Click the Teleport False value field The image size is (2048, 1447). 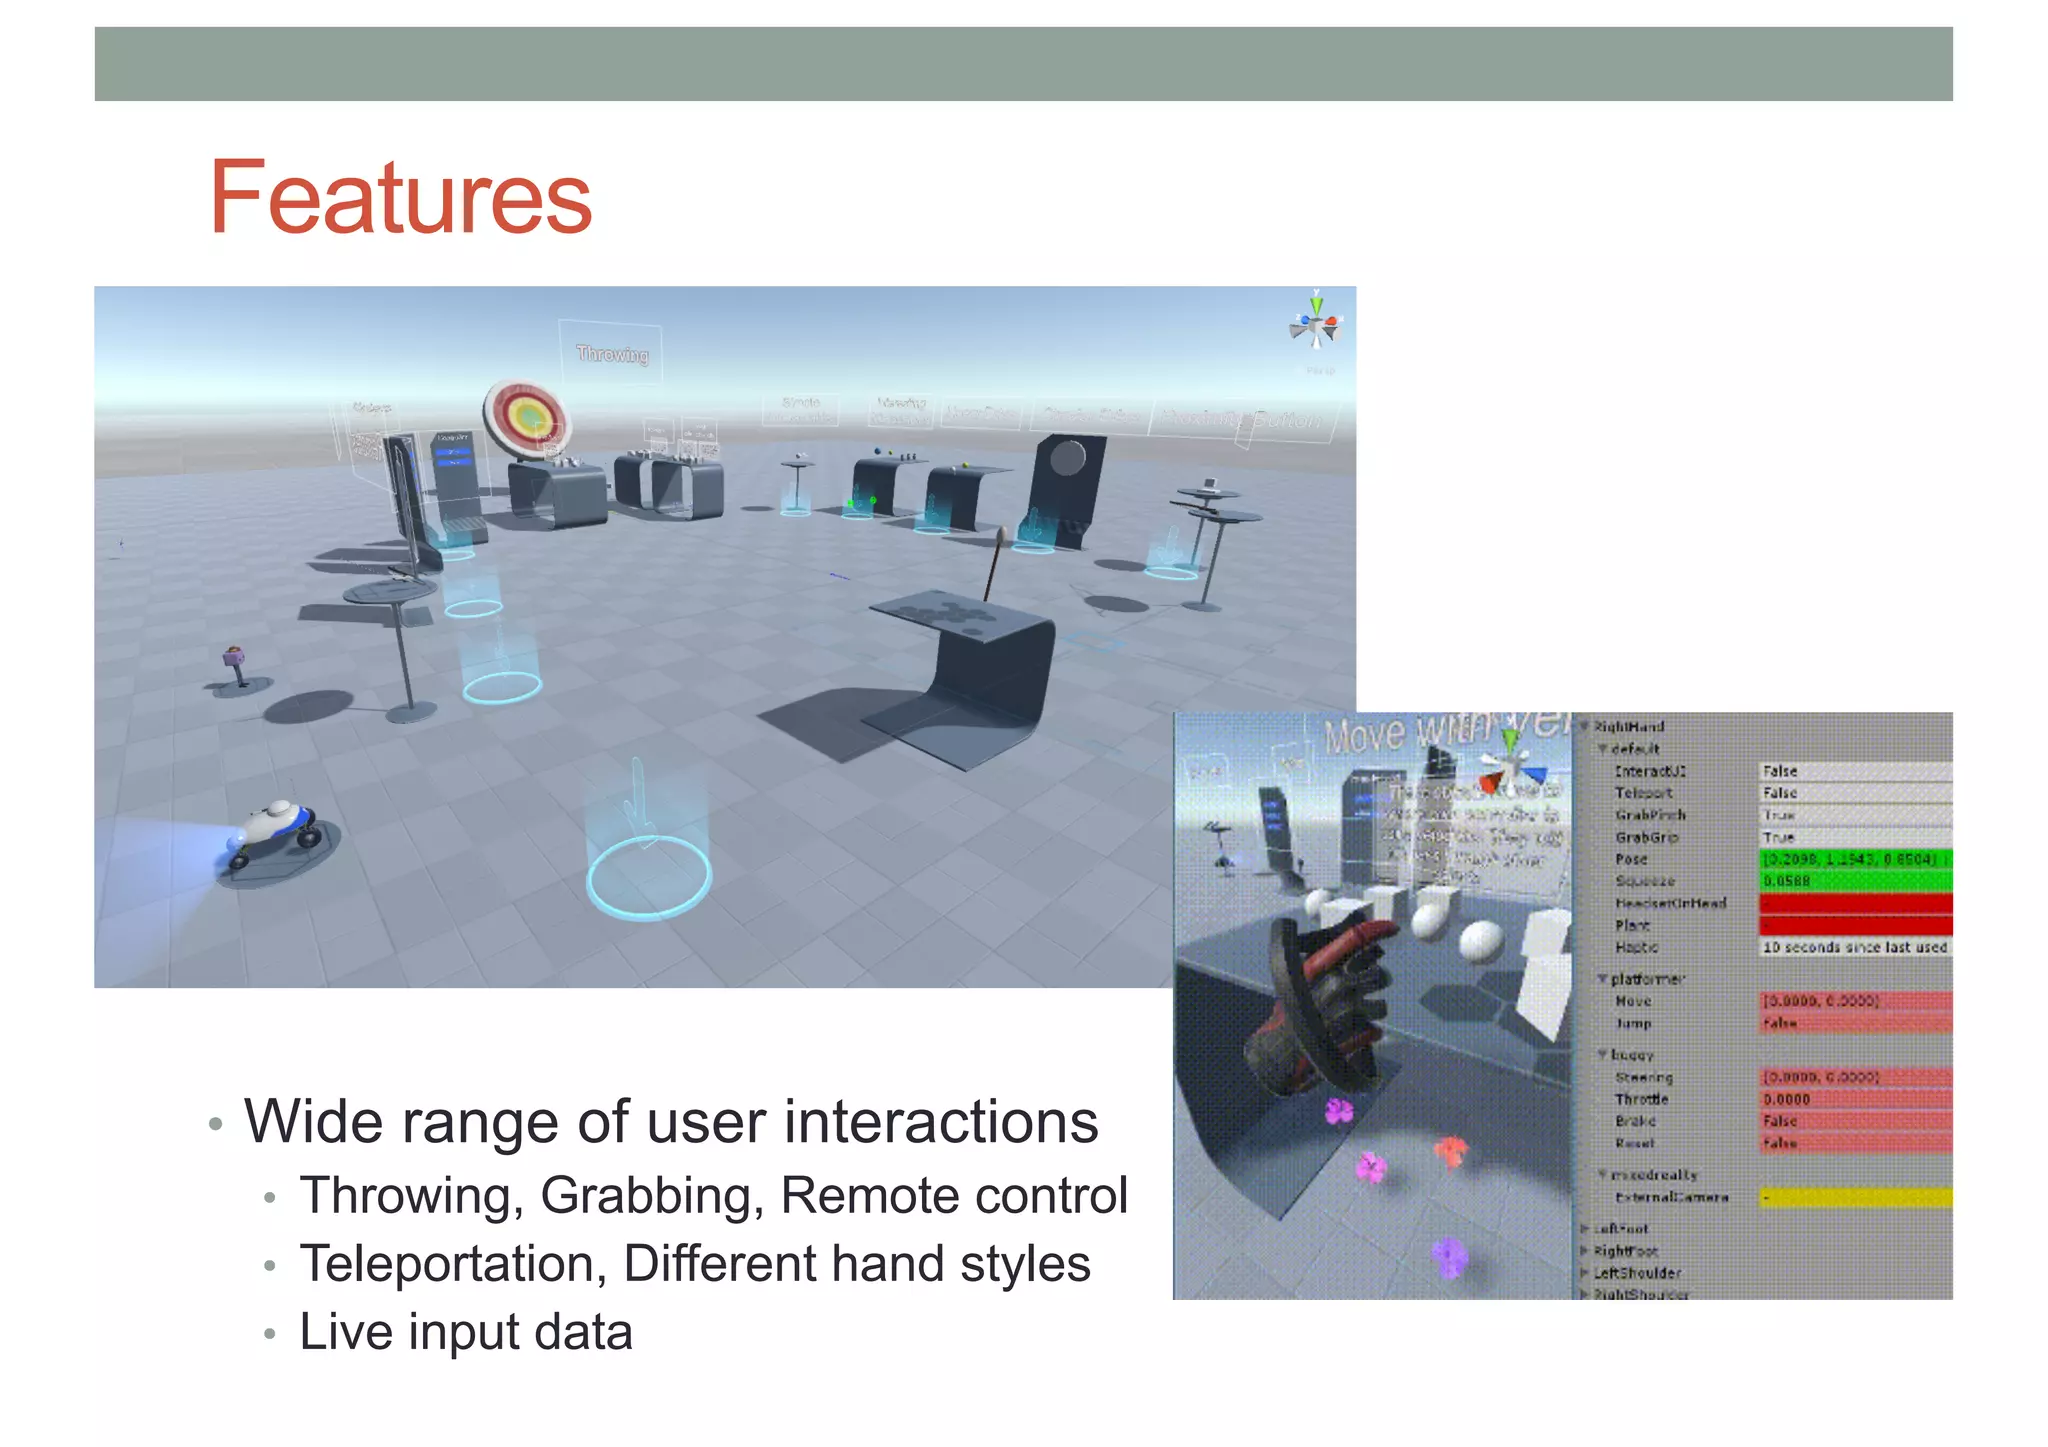[1855, 793]
